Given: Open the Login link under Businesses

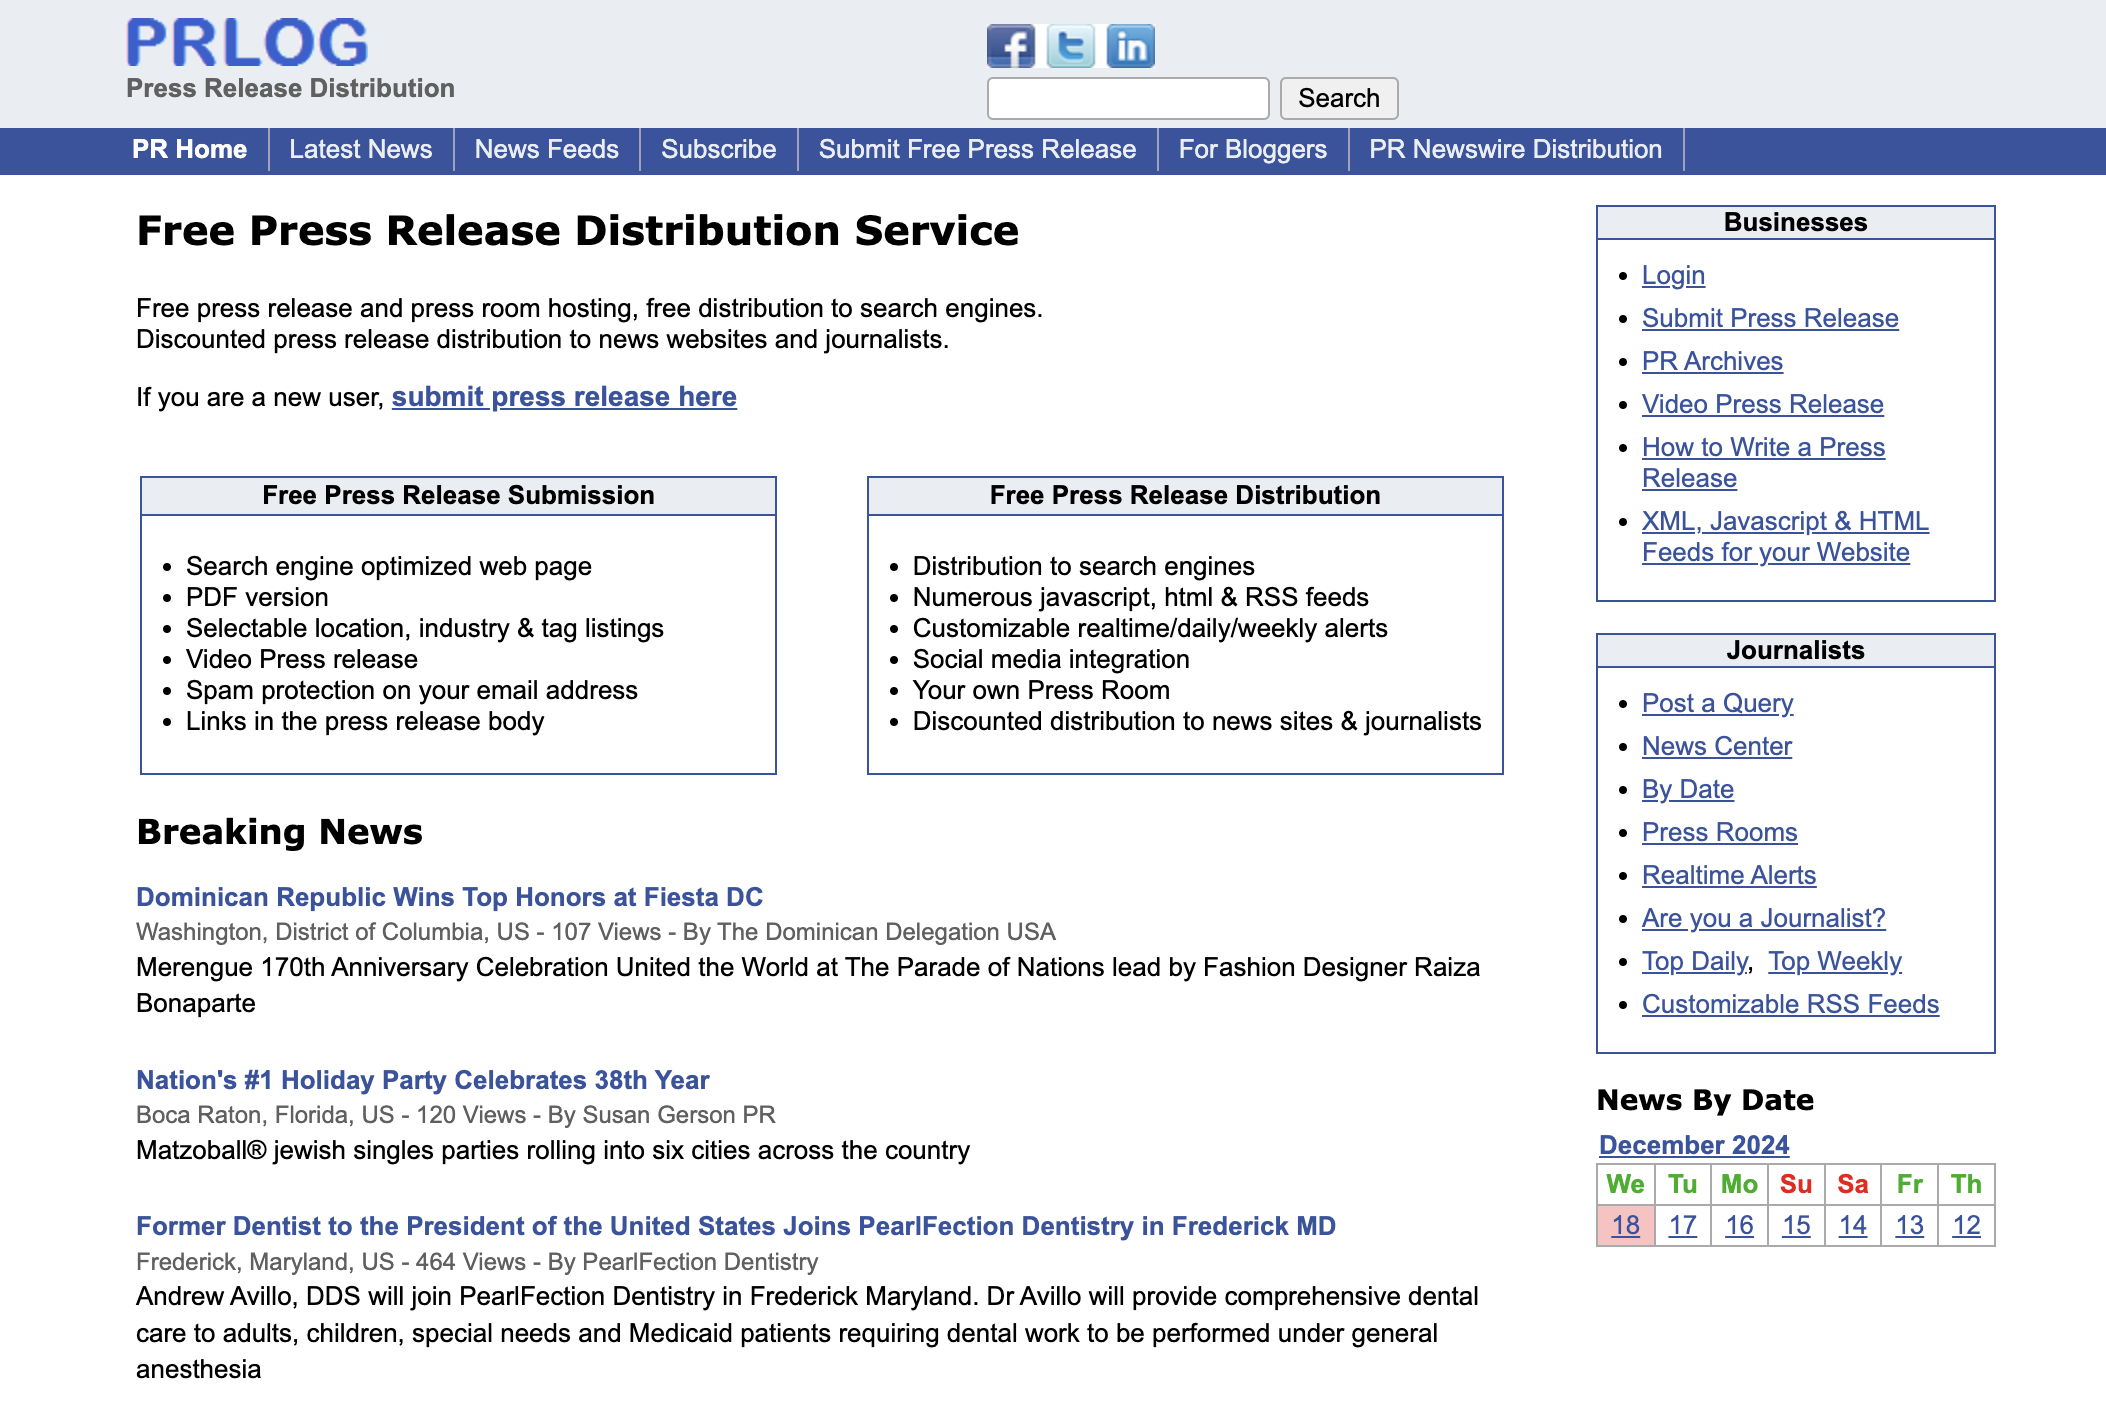Looking at the screenshot, I should (1673, 275).
